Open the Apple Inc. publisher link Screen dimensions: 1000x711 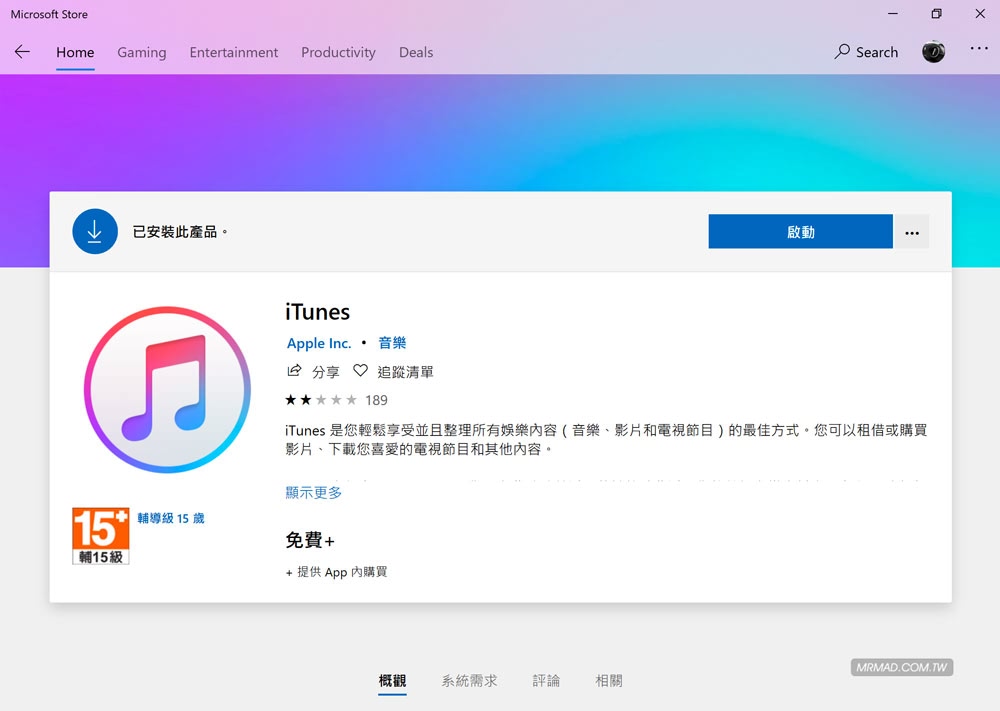tap(318, 343)
